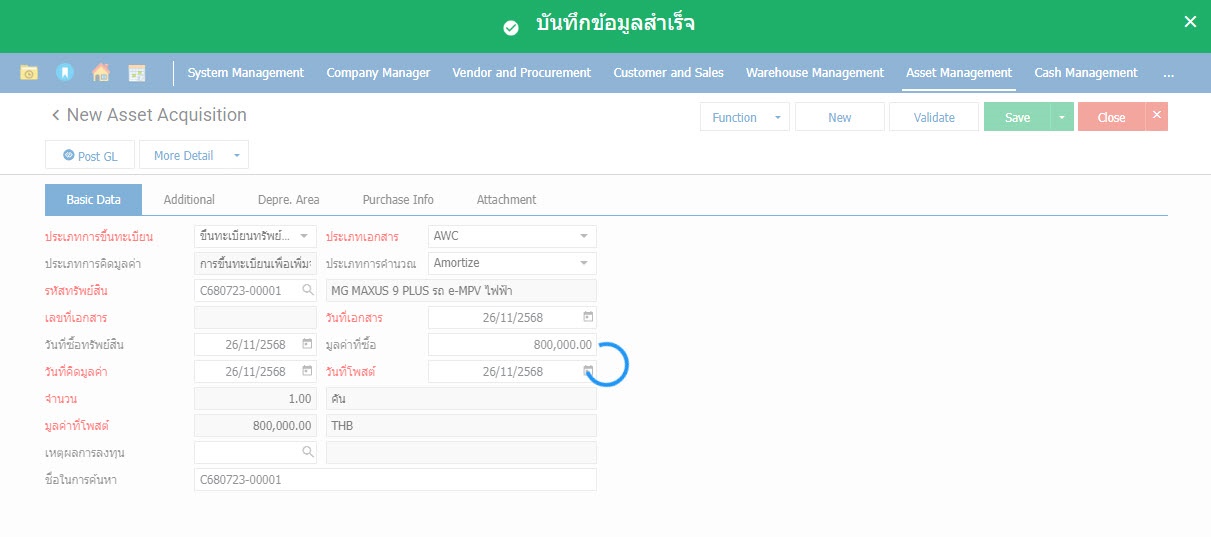Click the Post GL button
The height and width of the screenshot is (537, 1211).
click(x=90, y=156)
